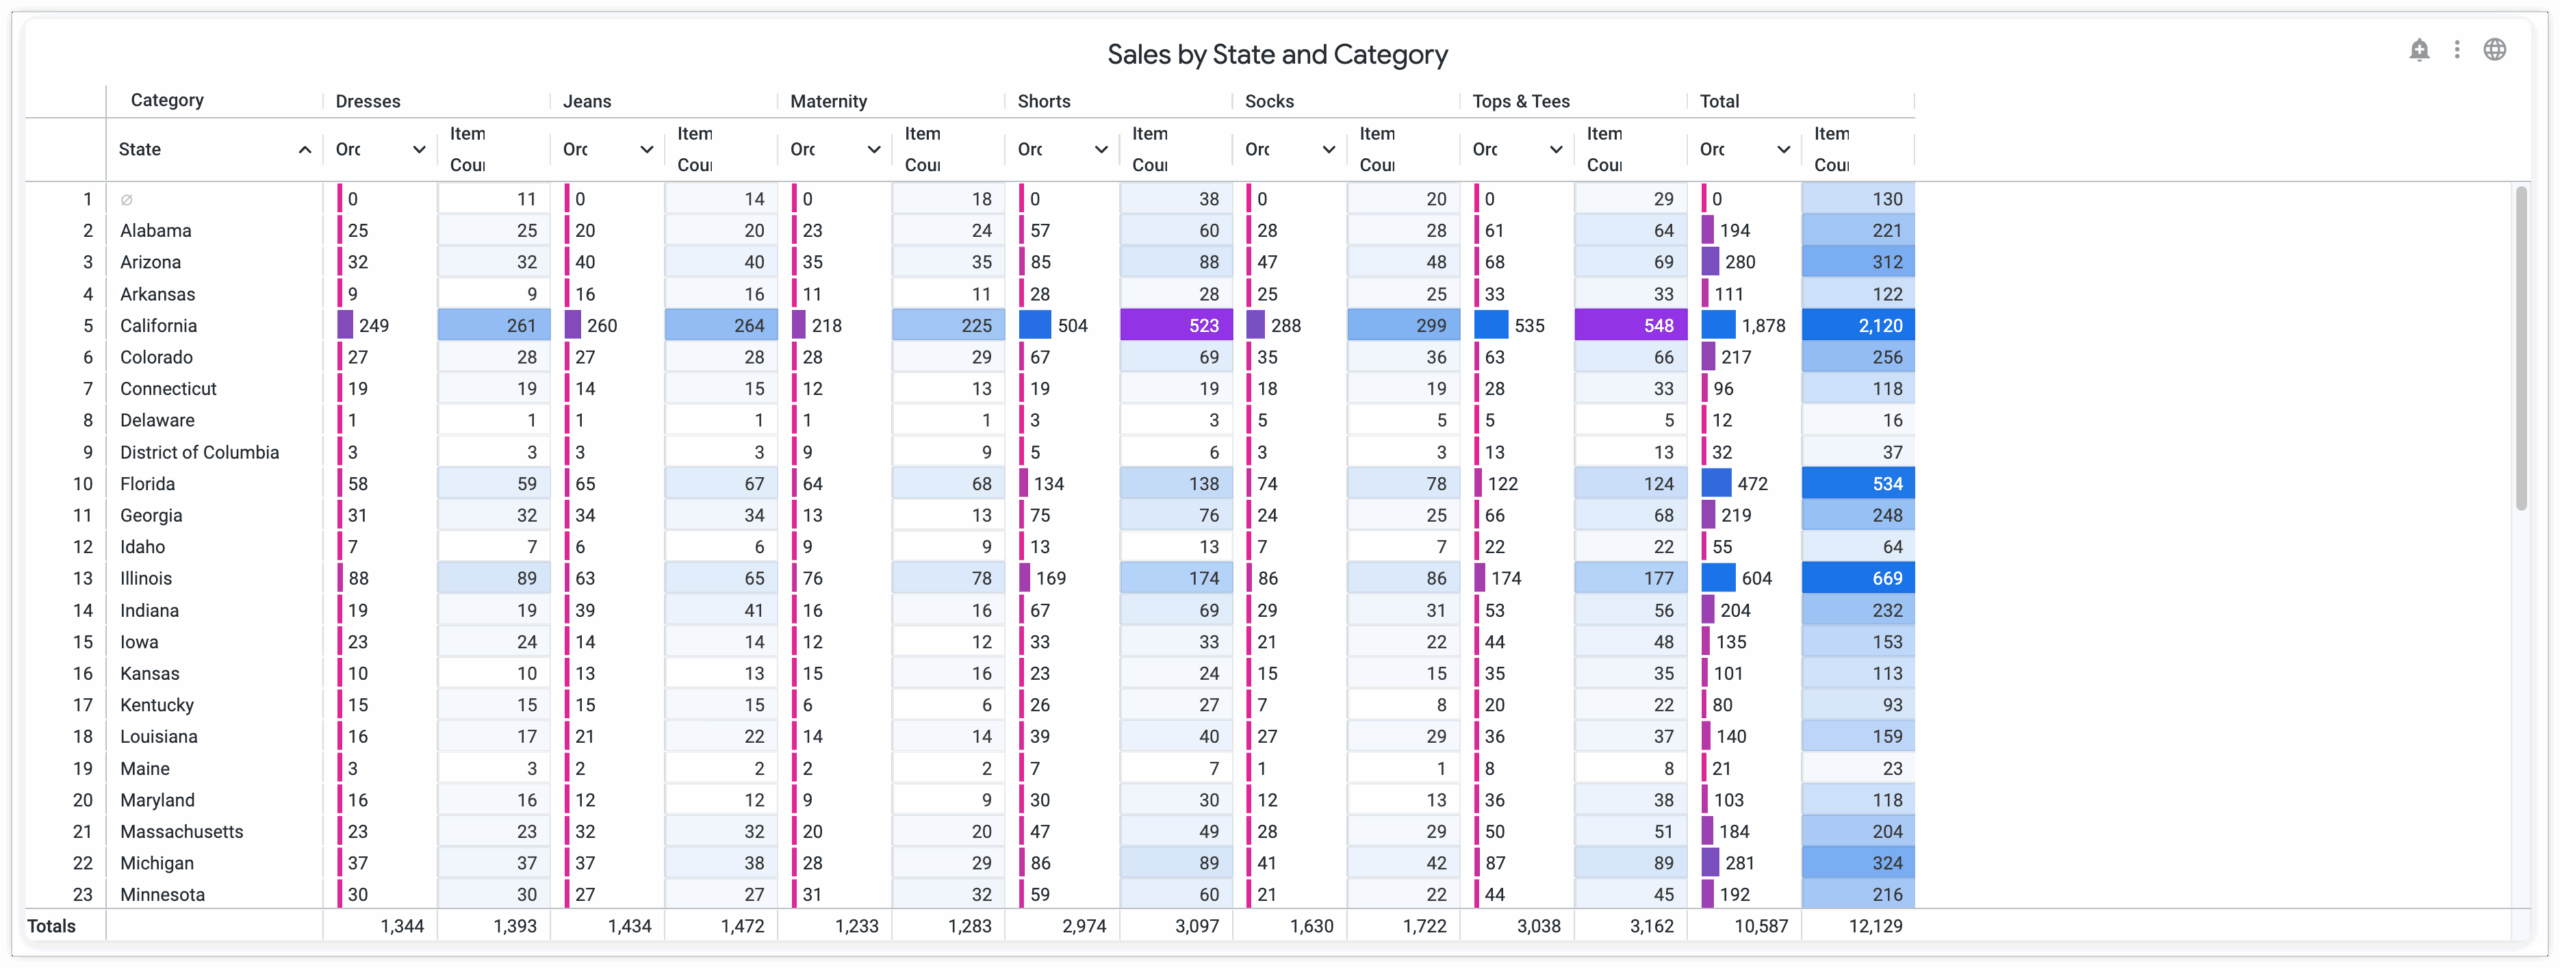The image size is (2560, 968).
Task: Open the three-dot tile actions menu
Action: (2457, 50)
